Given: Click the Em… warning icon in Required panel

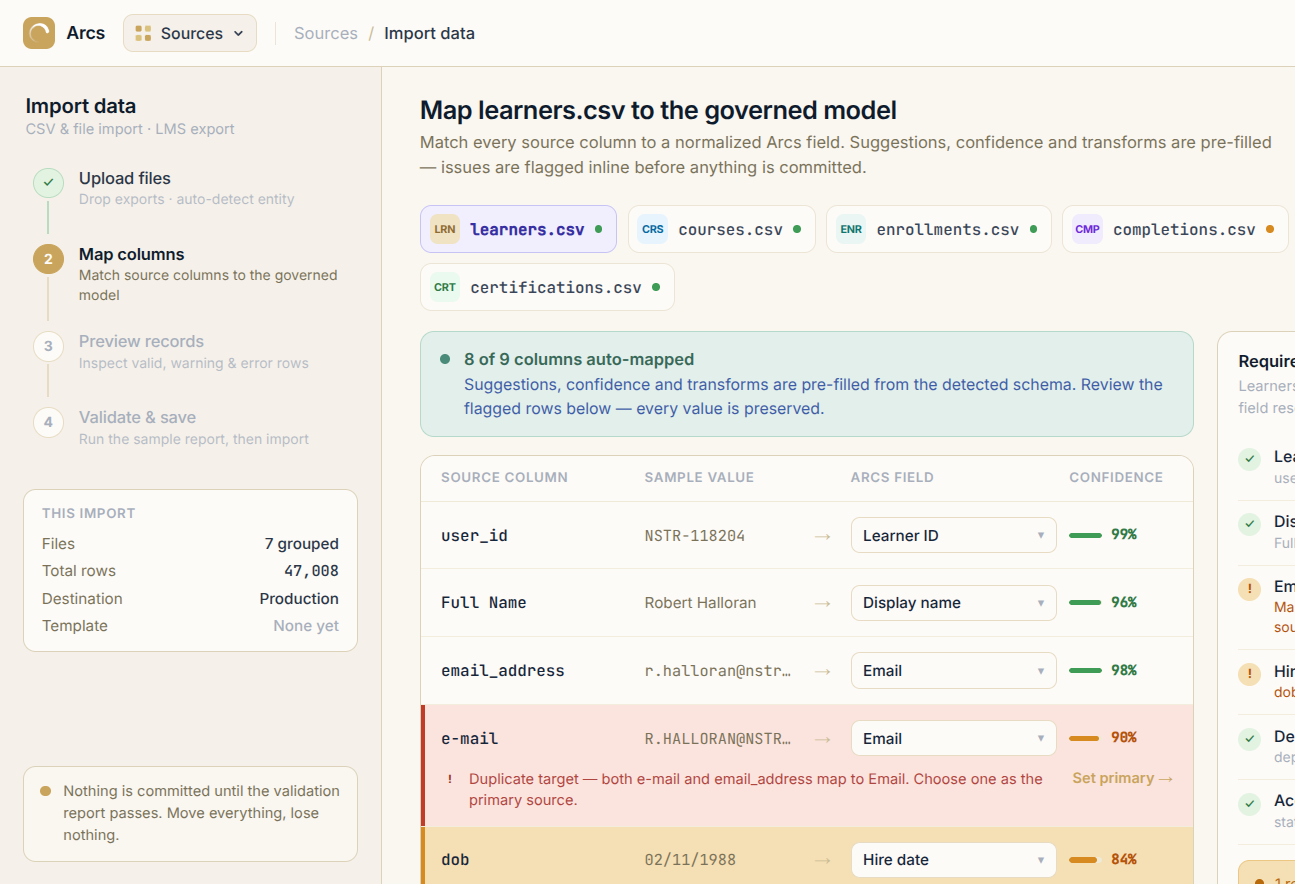Looking at the screenshot, I should 1249,589.
